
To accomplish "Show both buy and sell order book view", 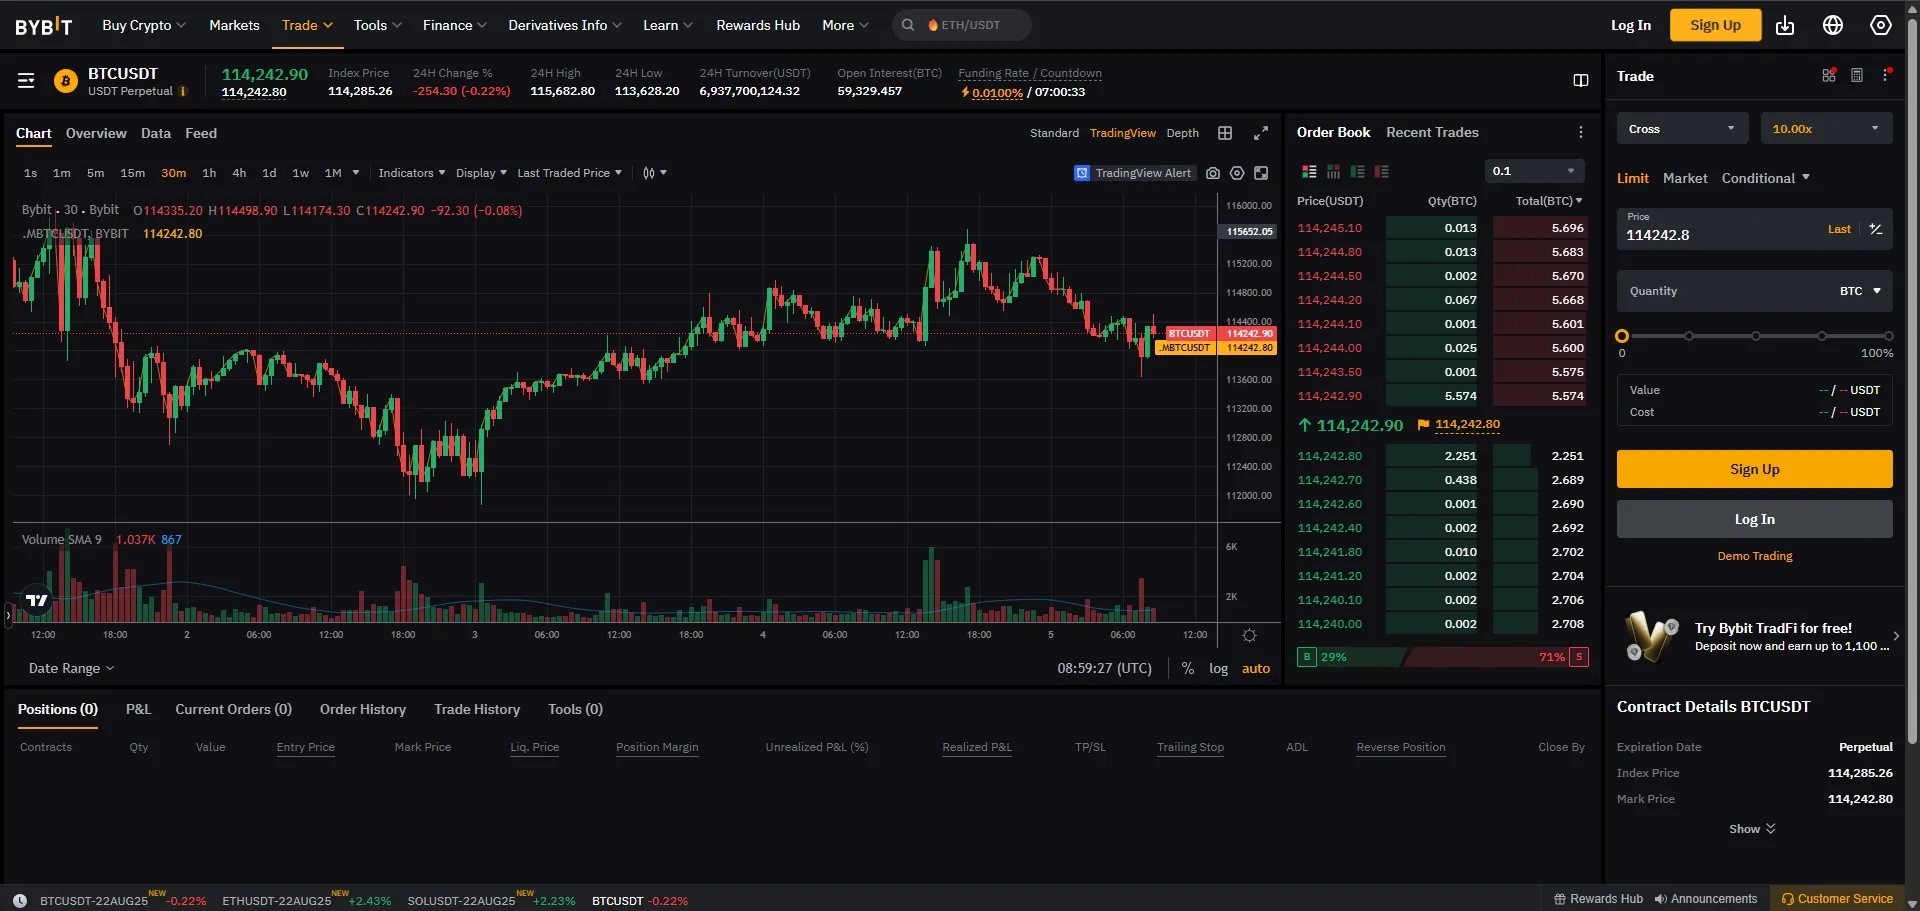I will pyautogui.click(x=1309, y=172).
